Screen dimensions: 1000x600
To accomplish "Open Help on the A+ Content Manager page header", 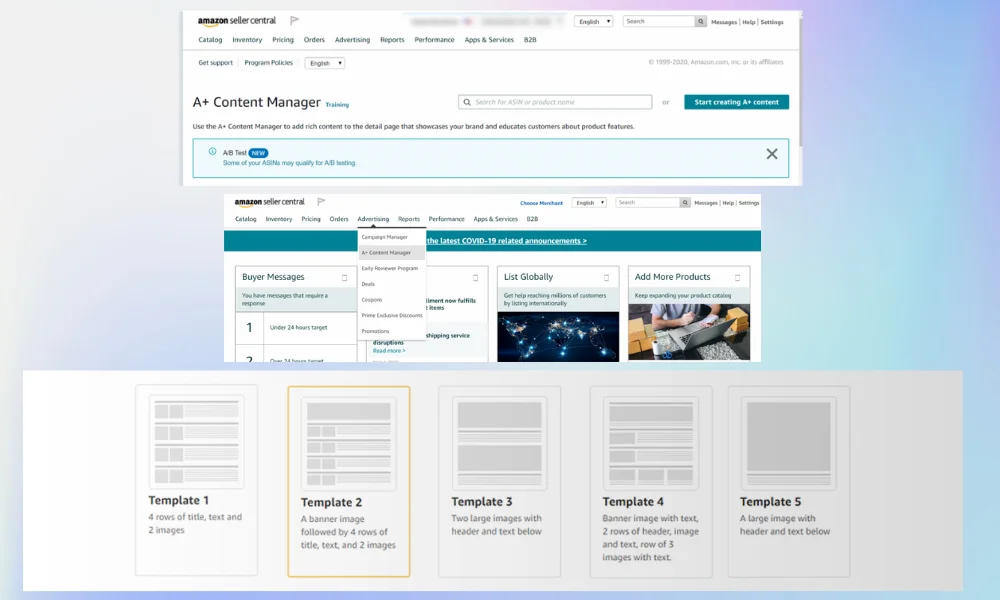I will 749,22.
